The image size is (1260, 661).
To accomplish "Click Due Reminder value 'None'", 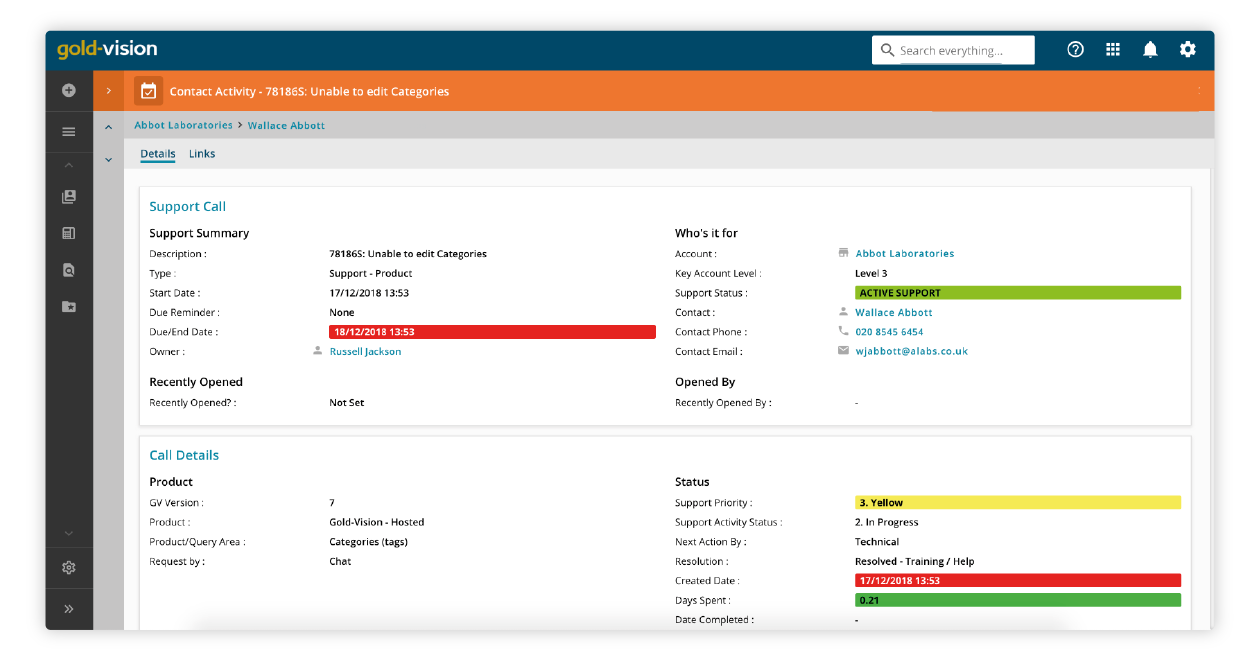I will click(342, 313).
